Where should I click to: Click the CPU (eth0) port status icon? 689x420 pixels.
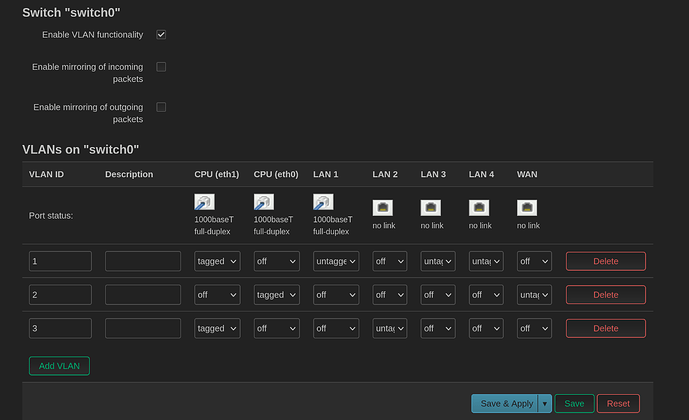264,202
